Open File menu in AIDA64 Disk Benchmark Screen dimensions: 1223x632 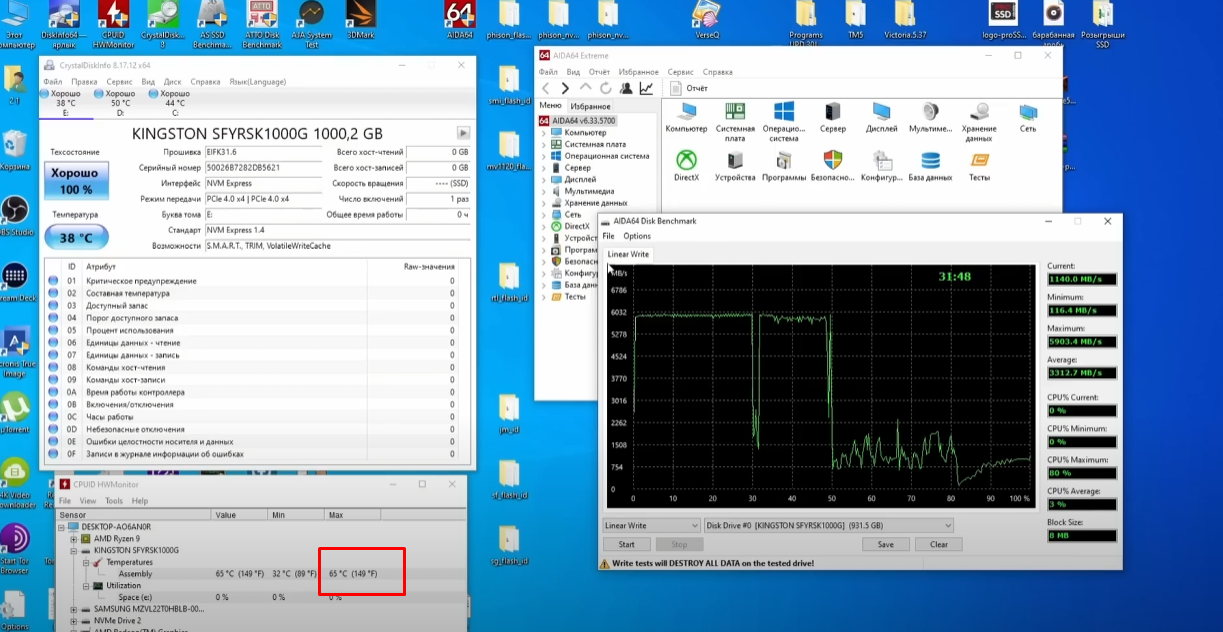click(x=608, y=236)
